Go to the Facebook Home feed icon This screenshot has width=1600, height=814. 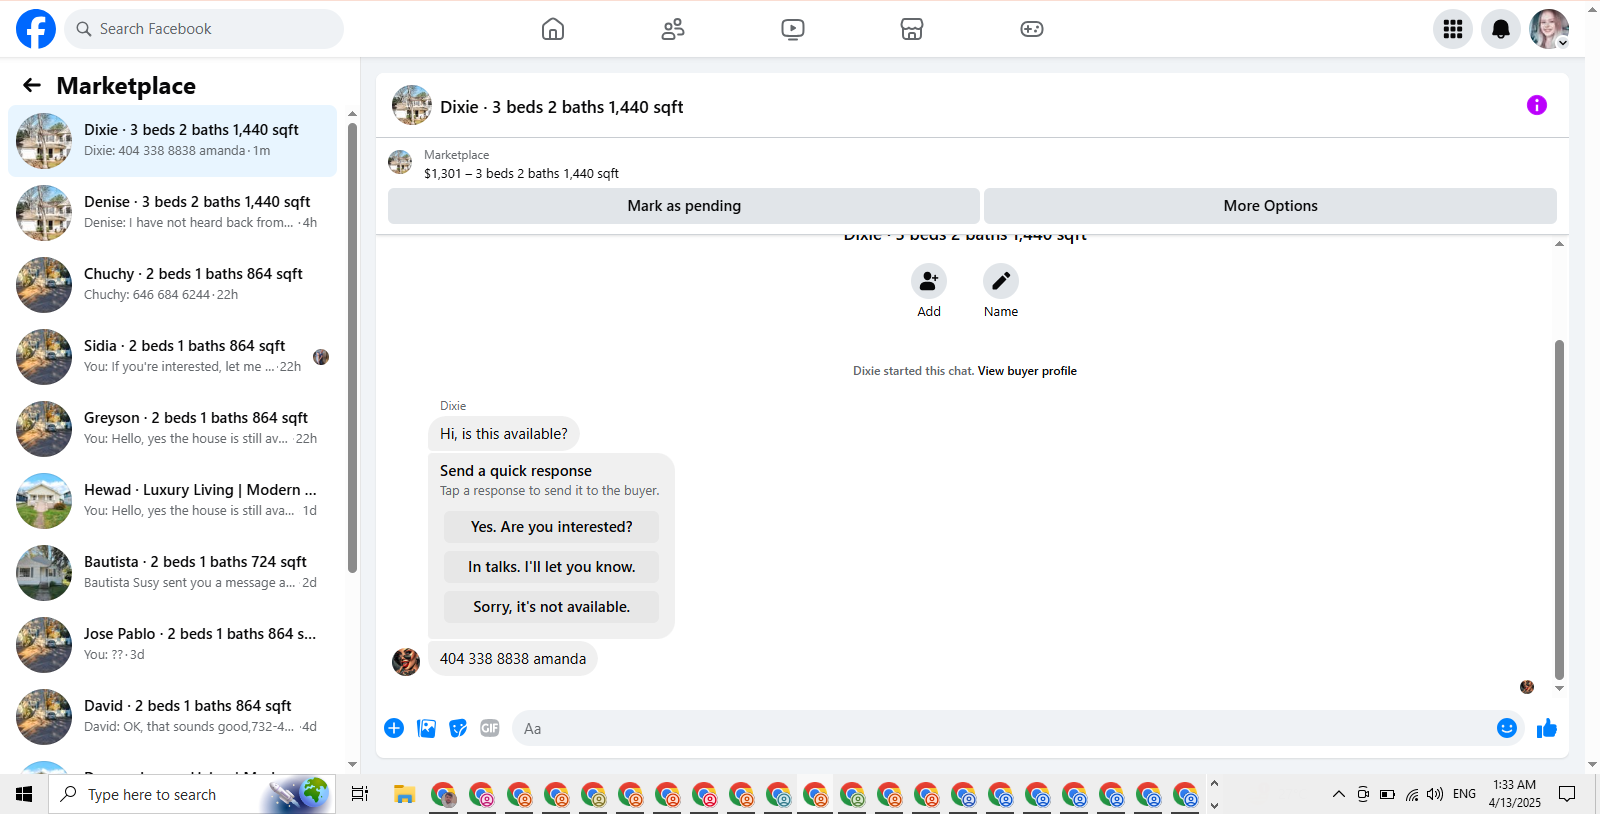pyautogui.click(x=553, y=29)
